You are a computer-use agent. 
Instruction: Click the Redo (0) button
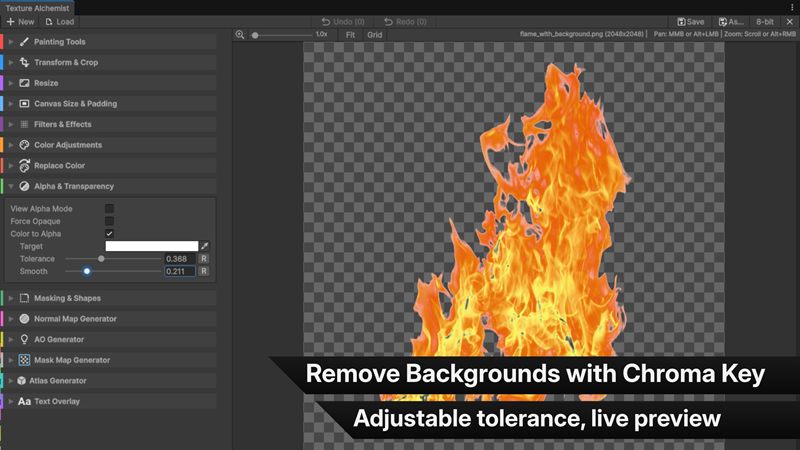(405, 21)
